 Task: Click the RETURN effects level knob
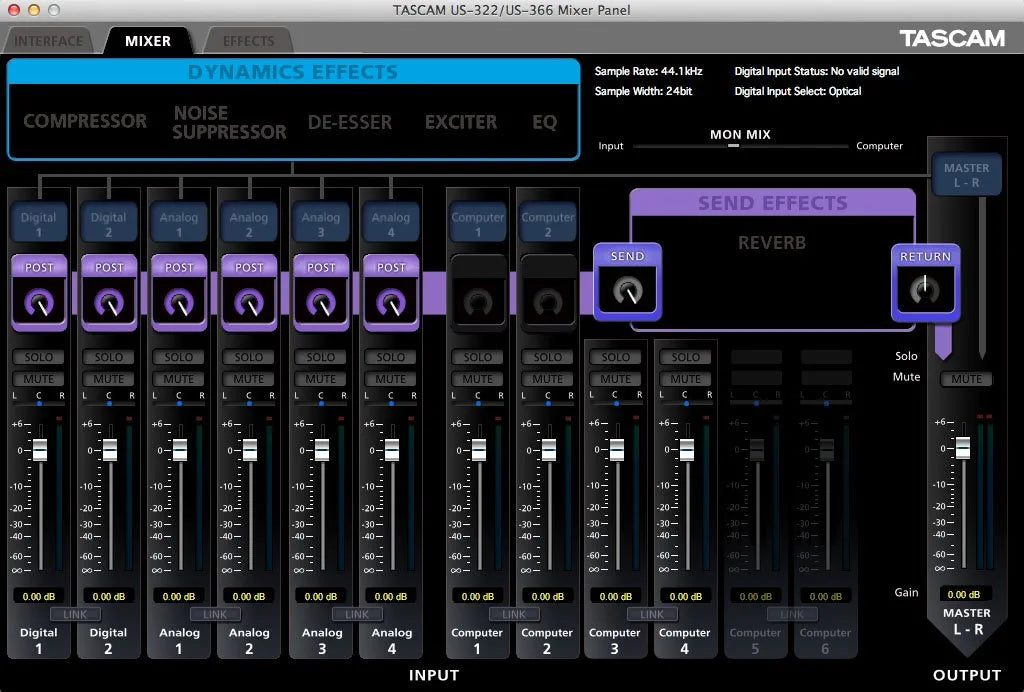pos(925,290)
